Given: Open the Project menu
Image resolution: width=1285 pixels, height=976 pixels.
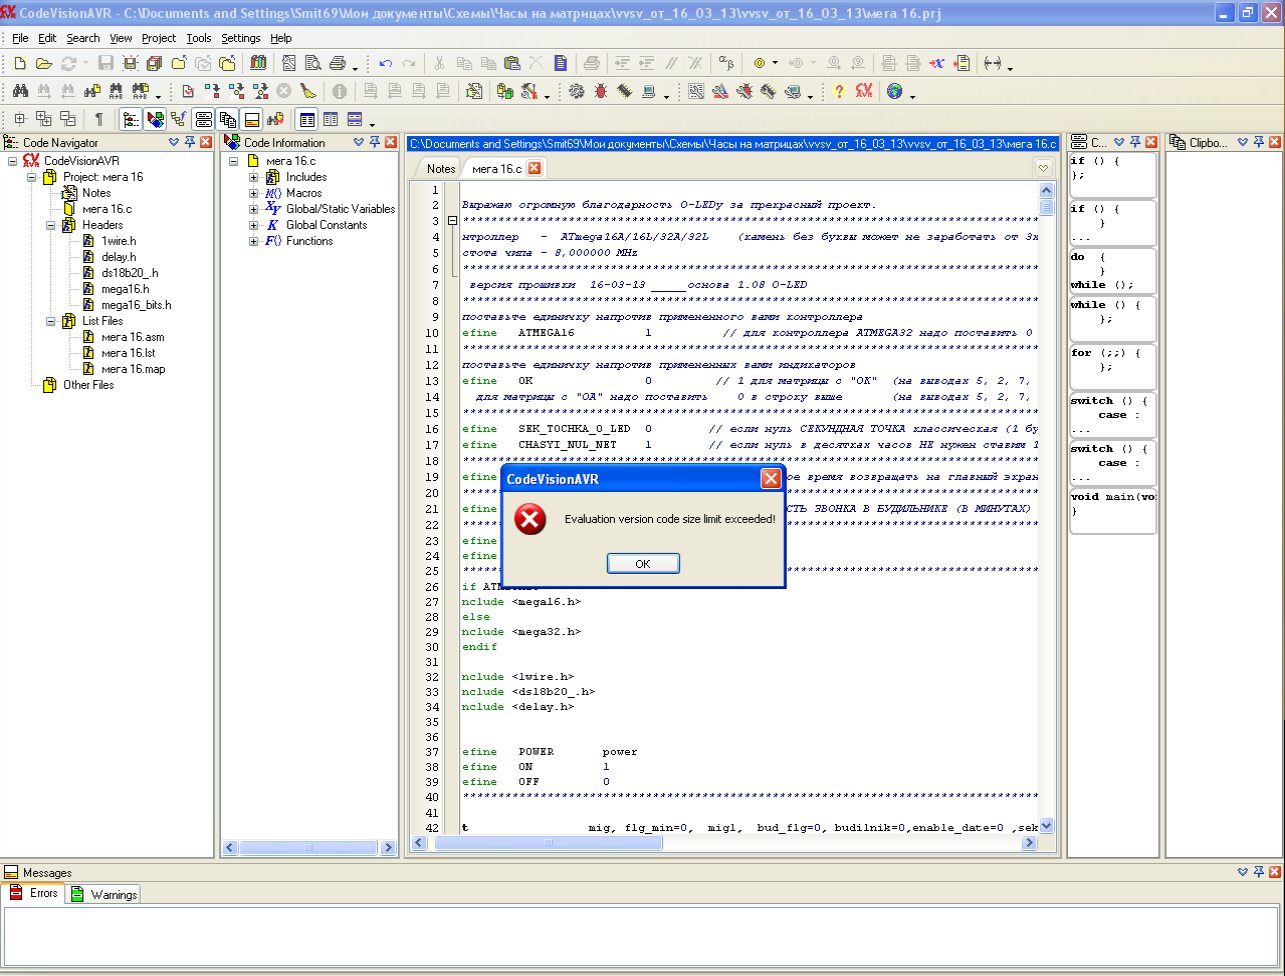Looking at the screenshot, I should (x=158, y=38).
